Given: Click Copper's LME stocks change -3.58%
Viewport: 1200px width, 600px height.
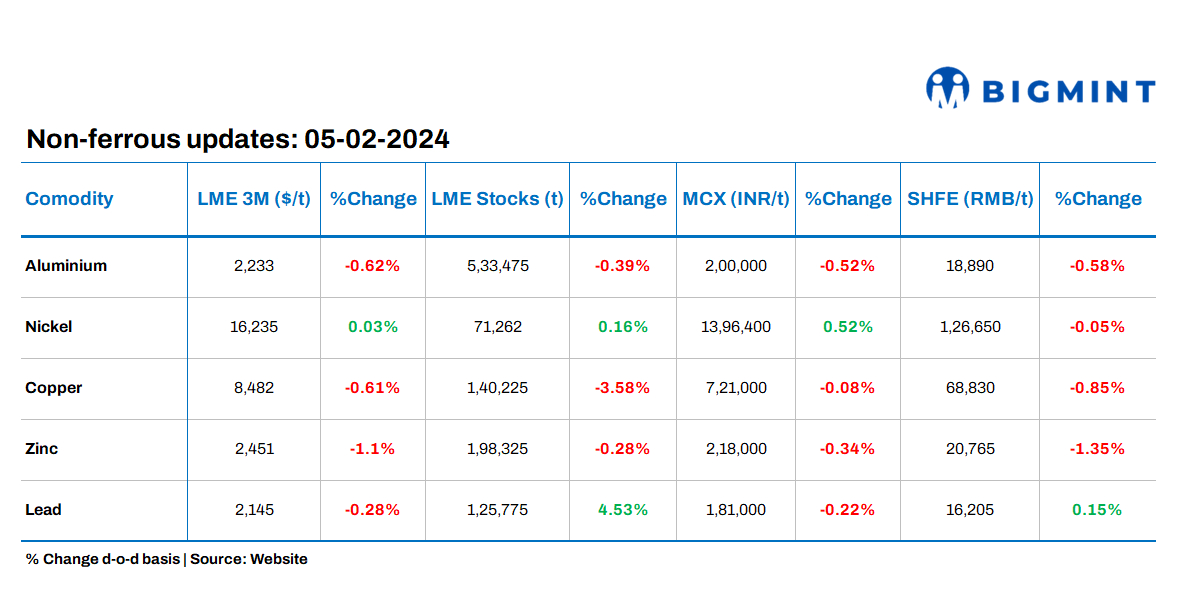Looking at the screenshot, I should coord(623,388).
